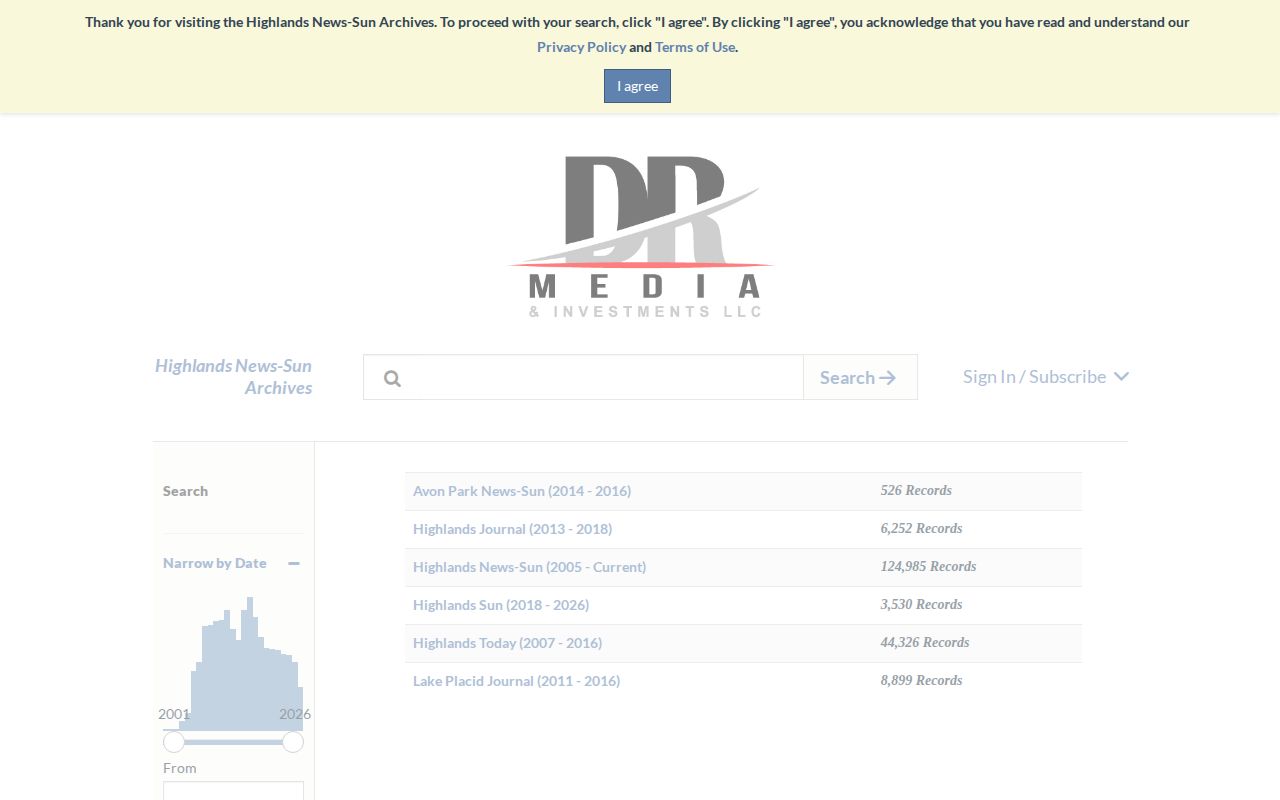Open Lake Placid Journal (2011 - 2016)
Screen dimensions: 1280x800
pyautogui.click(x=516, y=681)
